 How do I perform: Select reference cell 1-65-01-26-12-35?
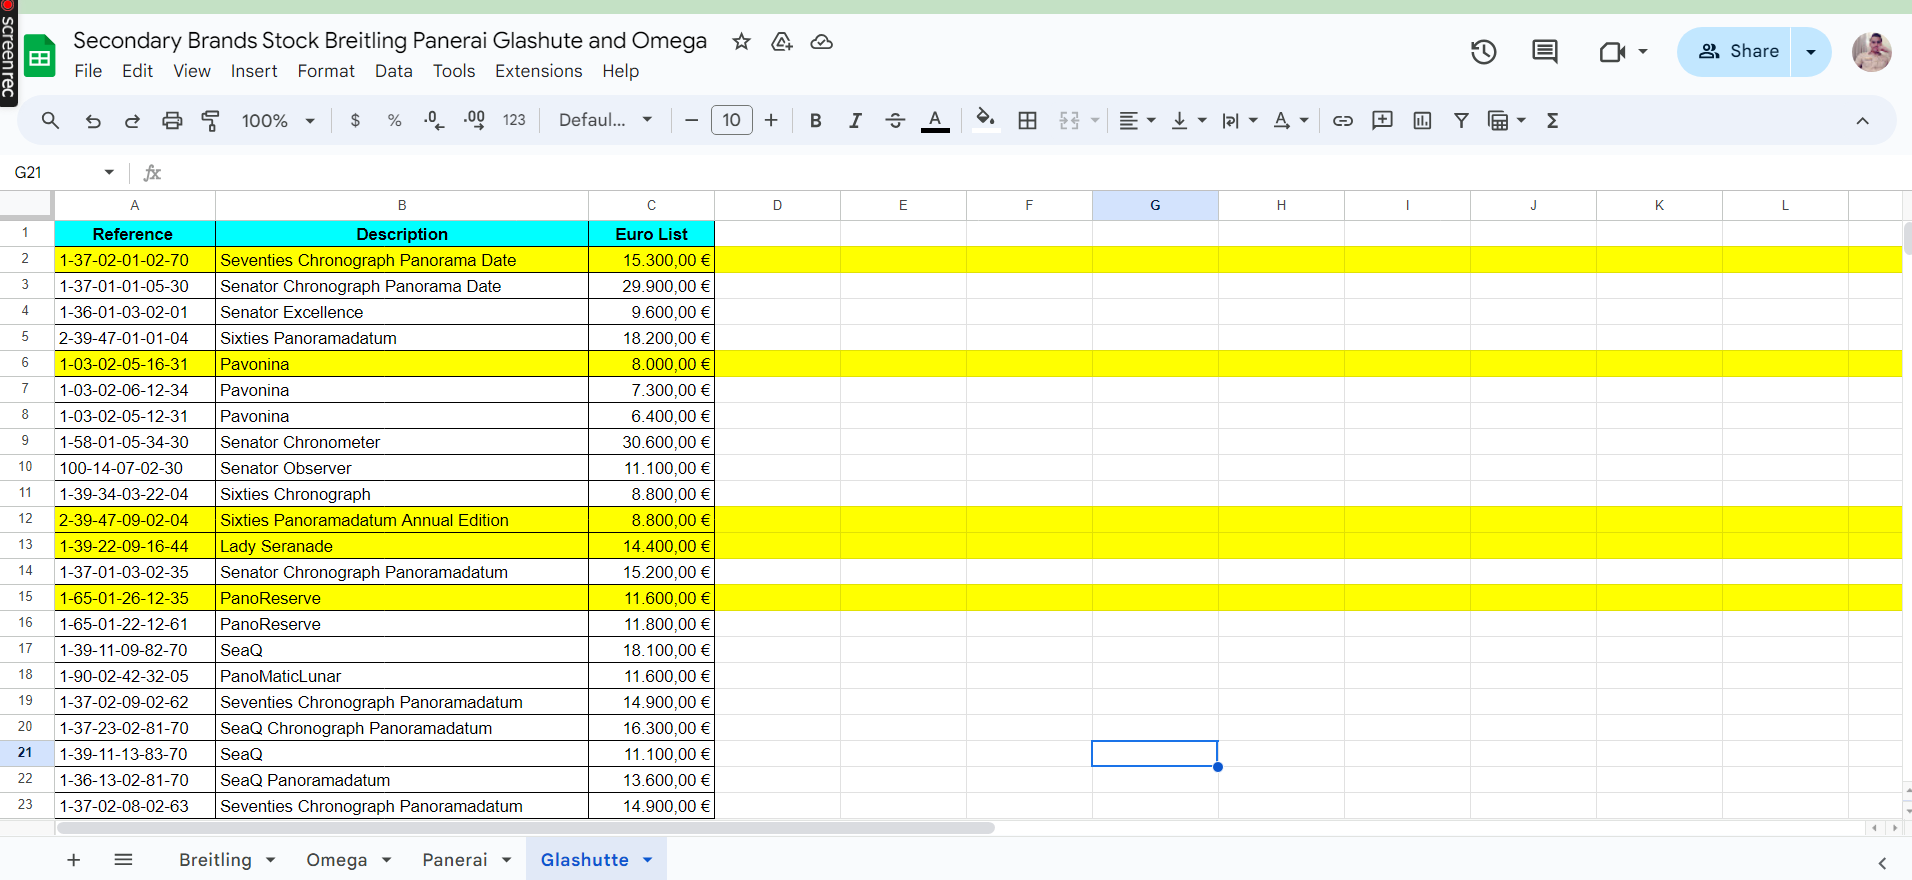tap(135, 598)
